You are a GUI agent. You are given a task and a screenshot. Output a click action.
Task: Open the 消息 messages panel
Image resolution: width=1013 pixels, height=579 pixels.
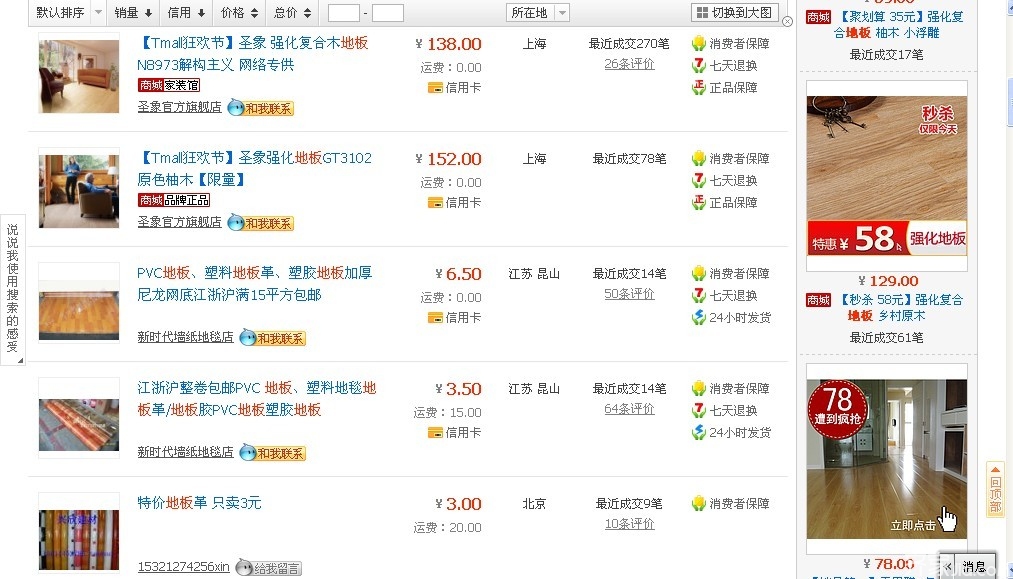click(x=972, y=565)
